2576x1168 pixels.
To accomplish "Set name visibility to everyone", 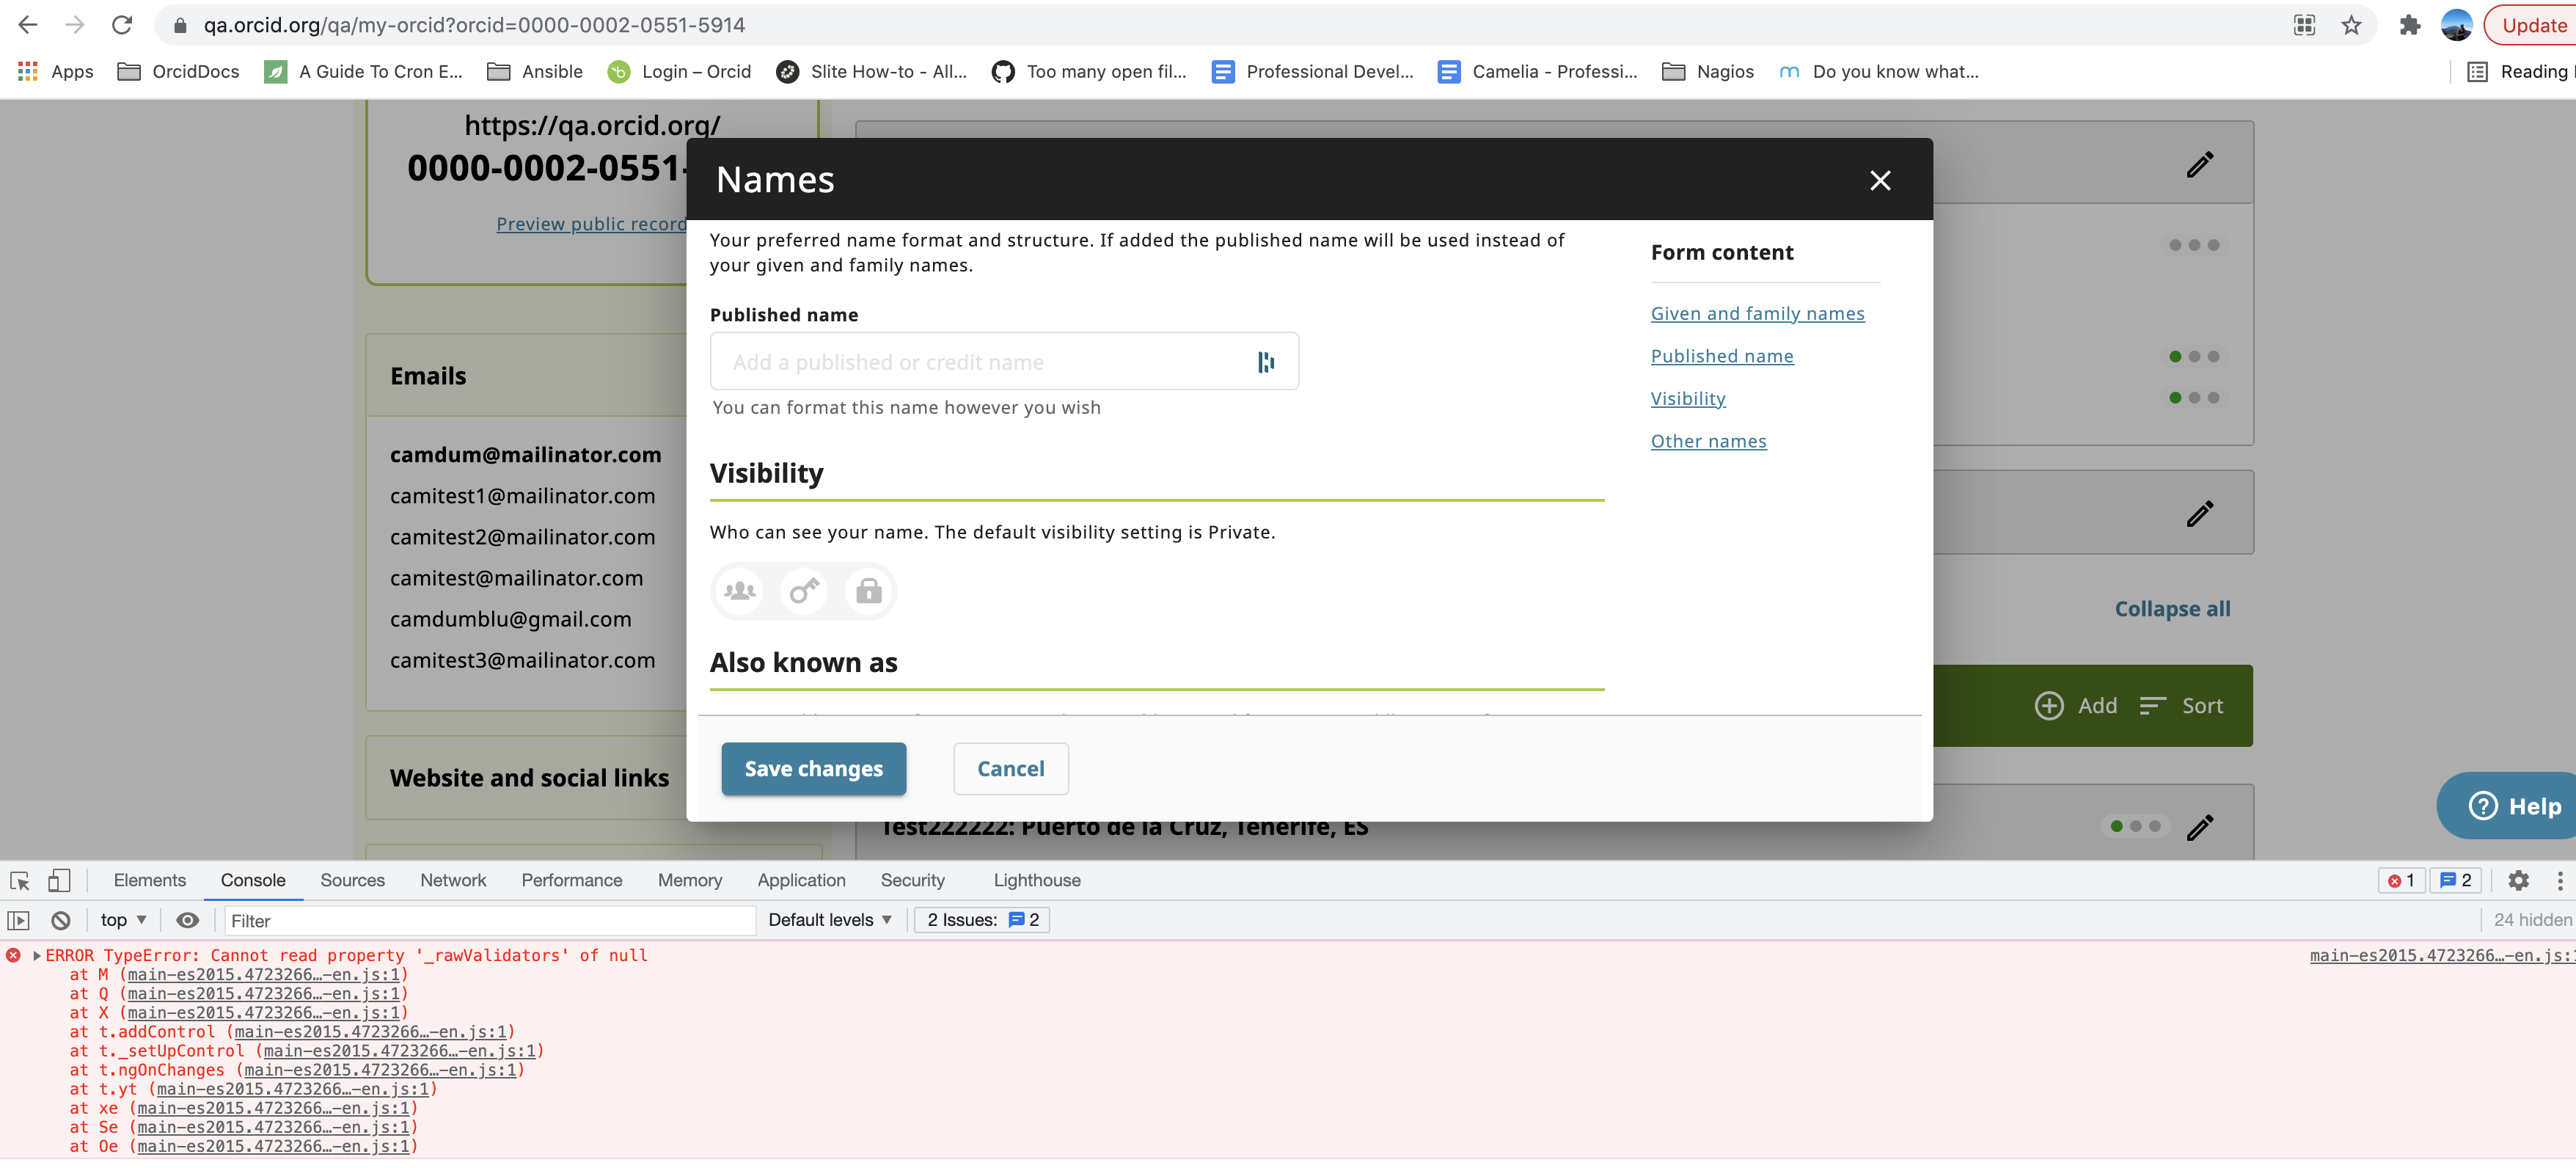I will (739, 591).
